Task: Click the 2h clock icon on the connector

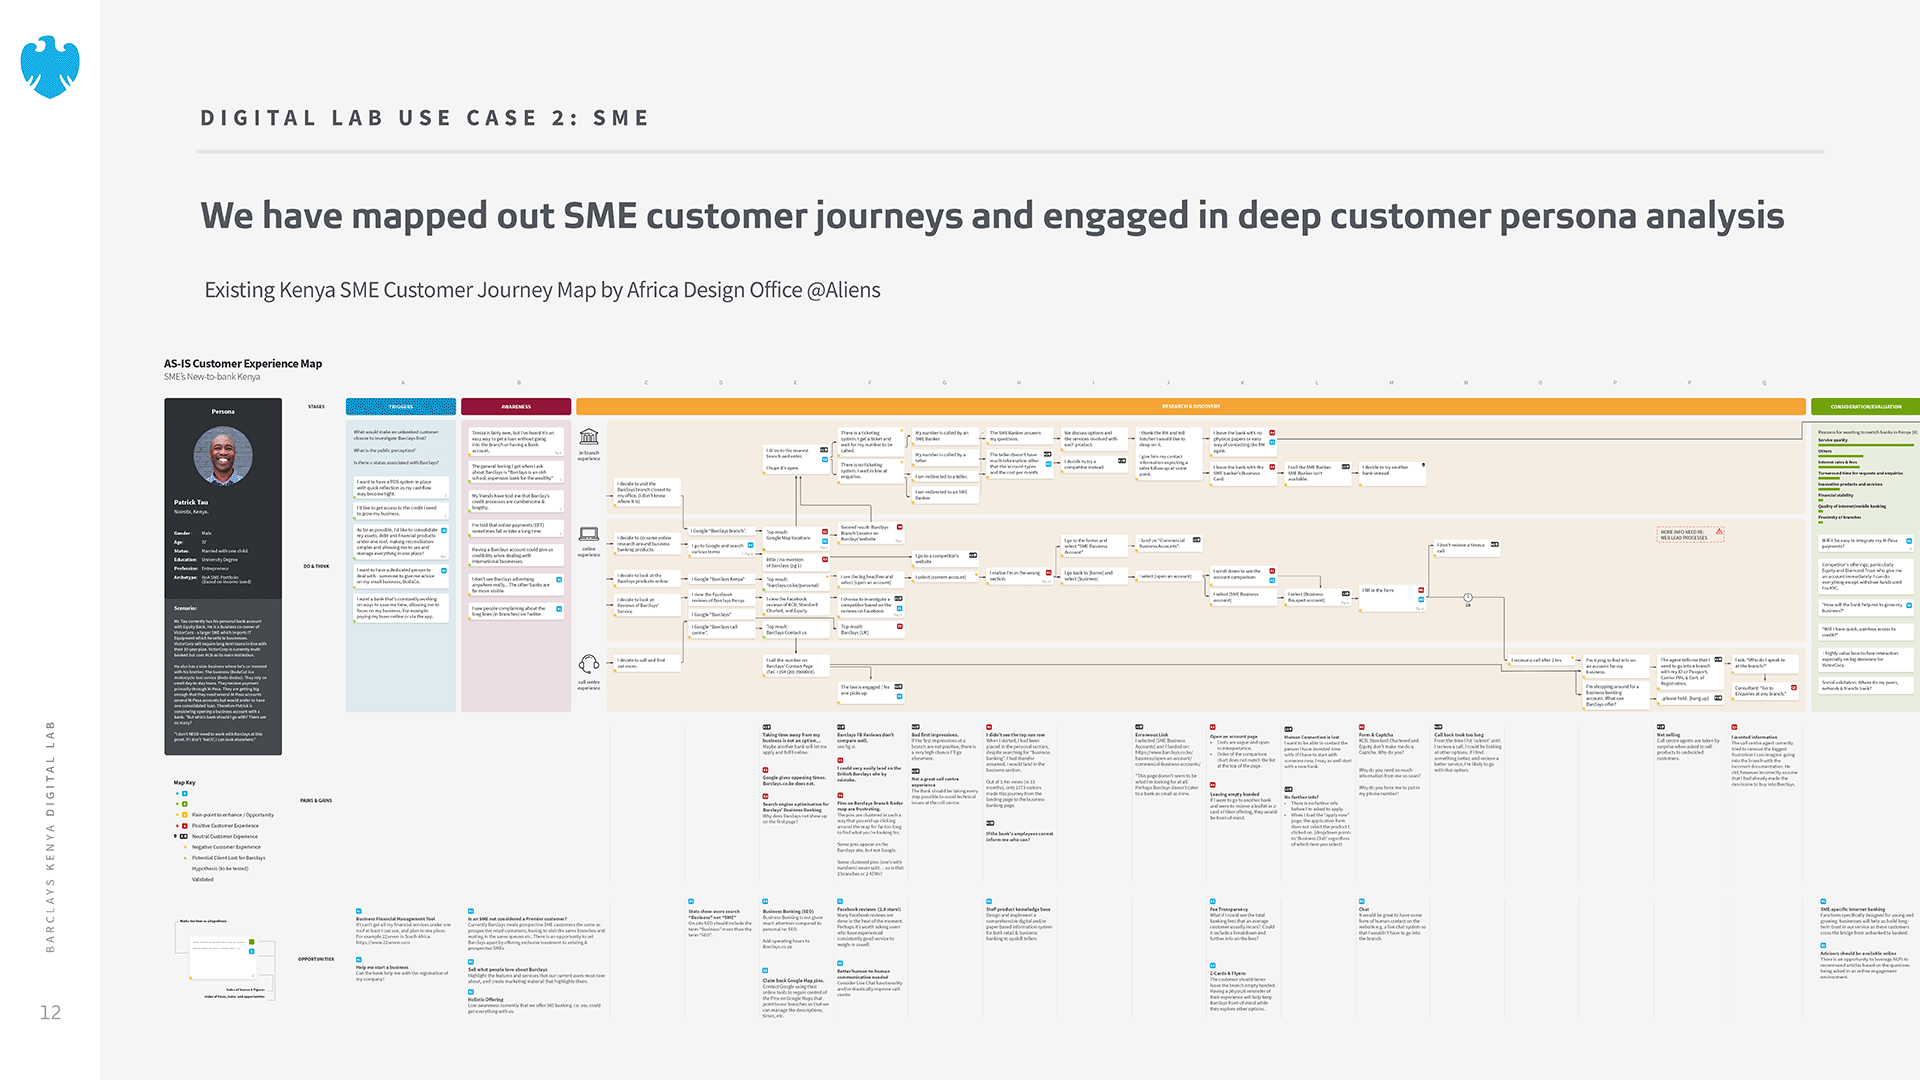Action: pyautogui.click(x=1468, y=598)
